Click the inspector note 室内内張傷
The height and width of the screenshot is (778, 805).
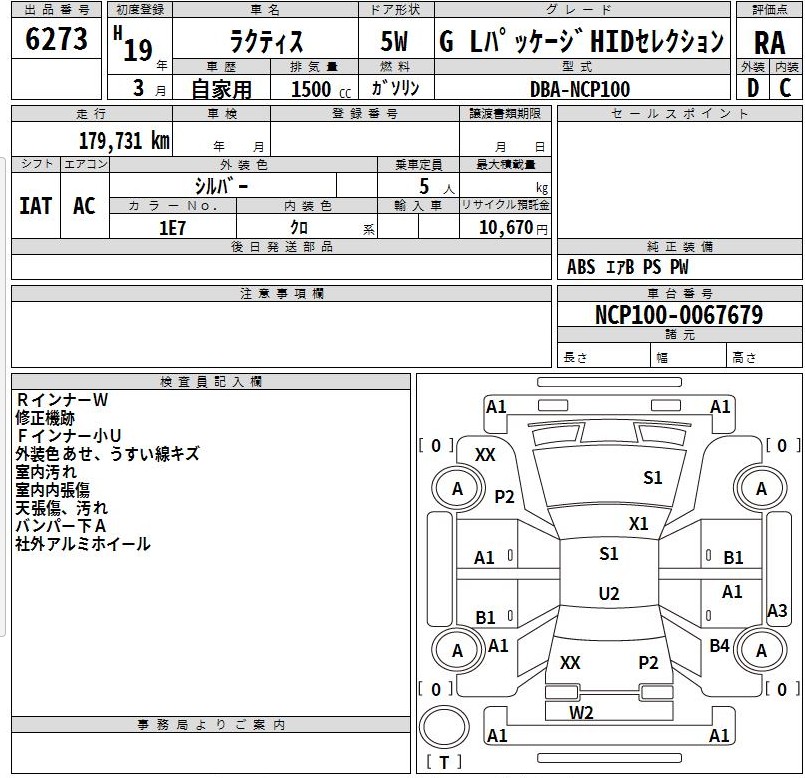point(52,489)
